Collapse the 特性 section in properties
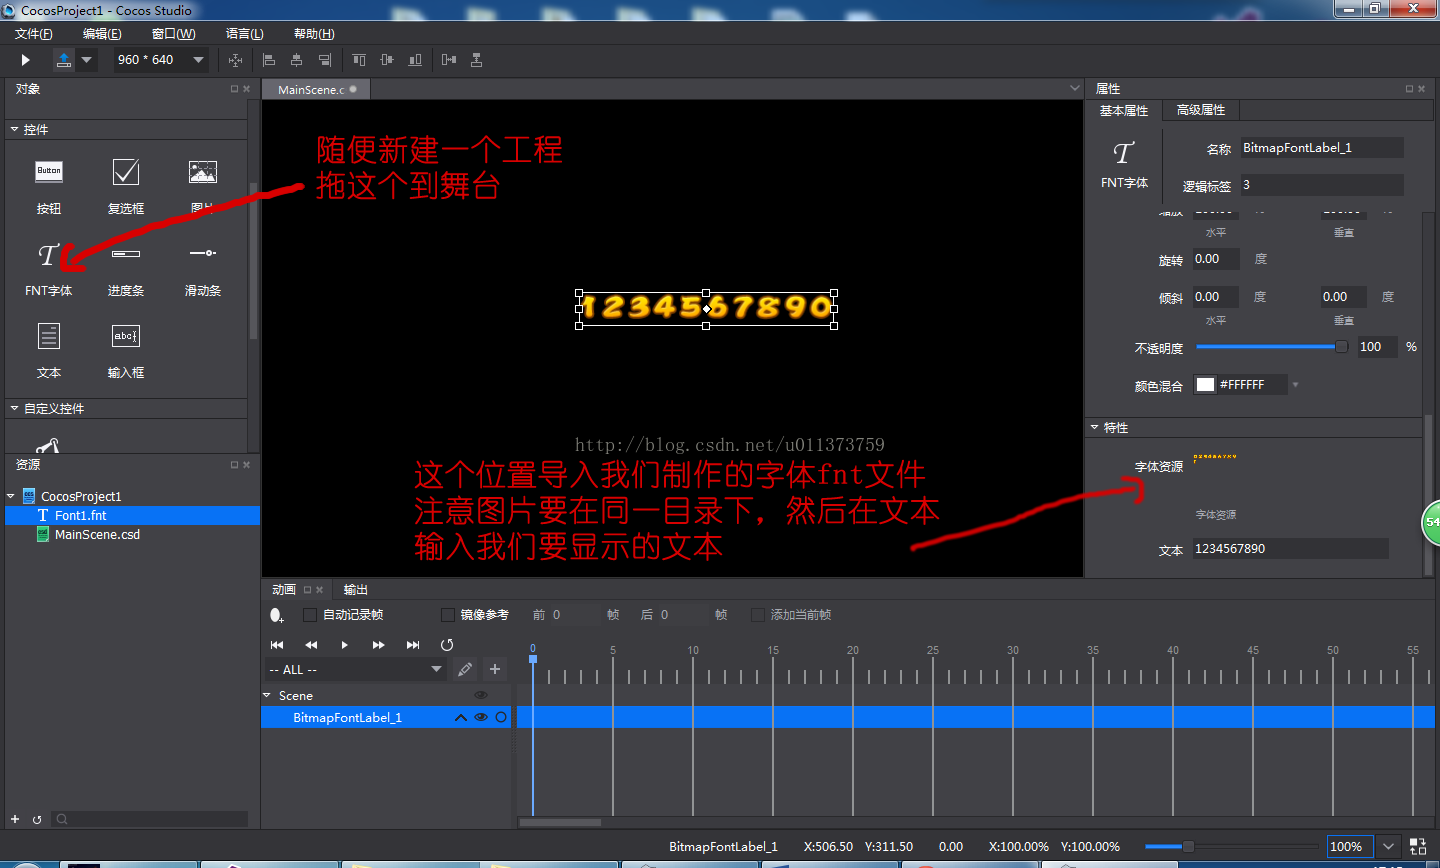 click(x=1094, y=427)
